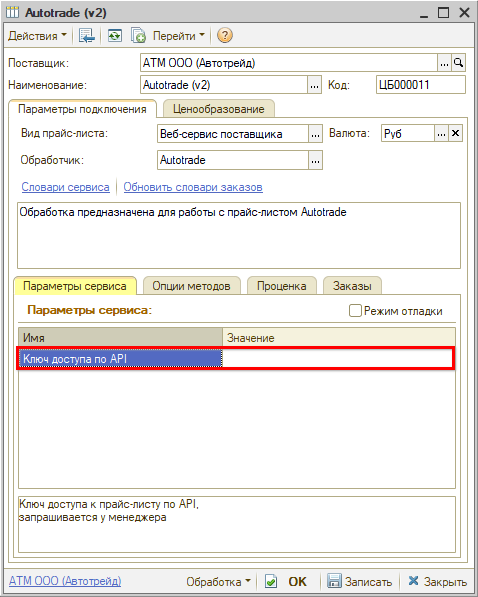The image size is (478, 597).
Task: Click the Обработчик field Autotrade
Action: click(232, 160)
